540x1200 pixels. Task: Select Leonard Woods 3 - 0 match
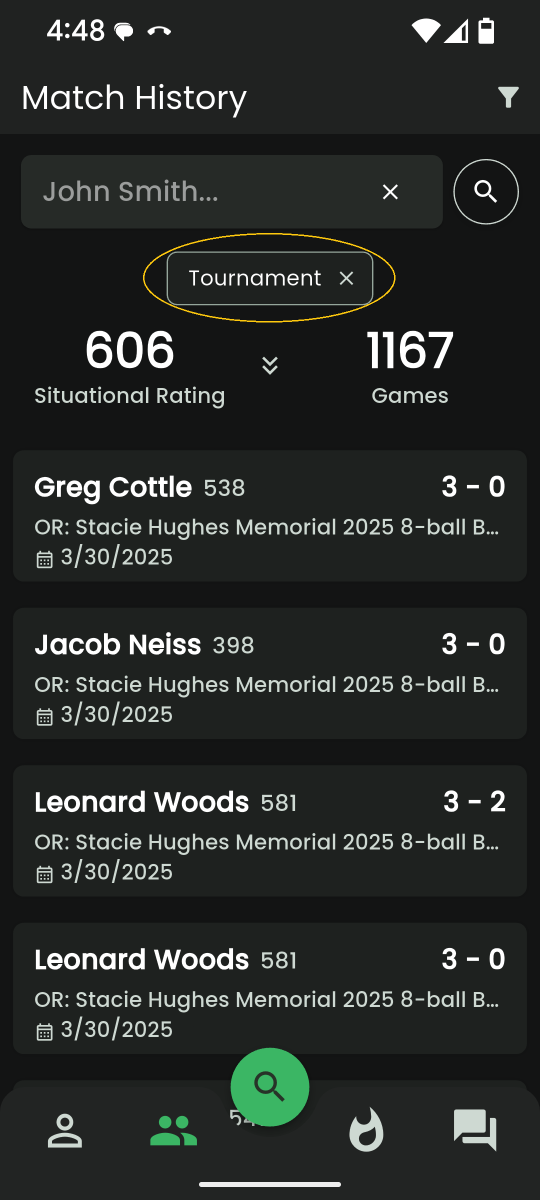tap(270, 988)
